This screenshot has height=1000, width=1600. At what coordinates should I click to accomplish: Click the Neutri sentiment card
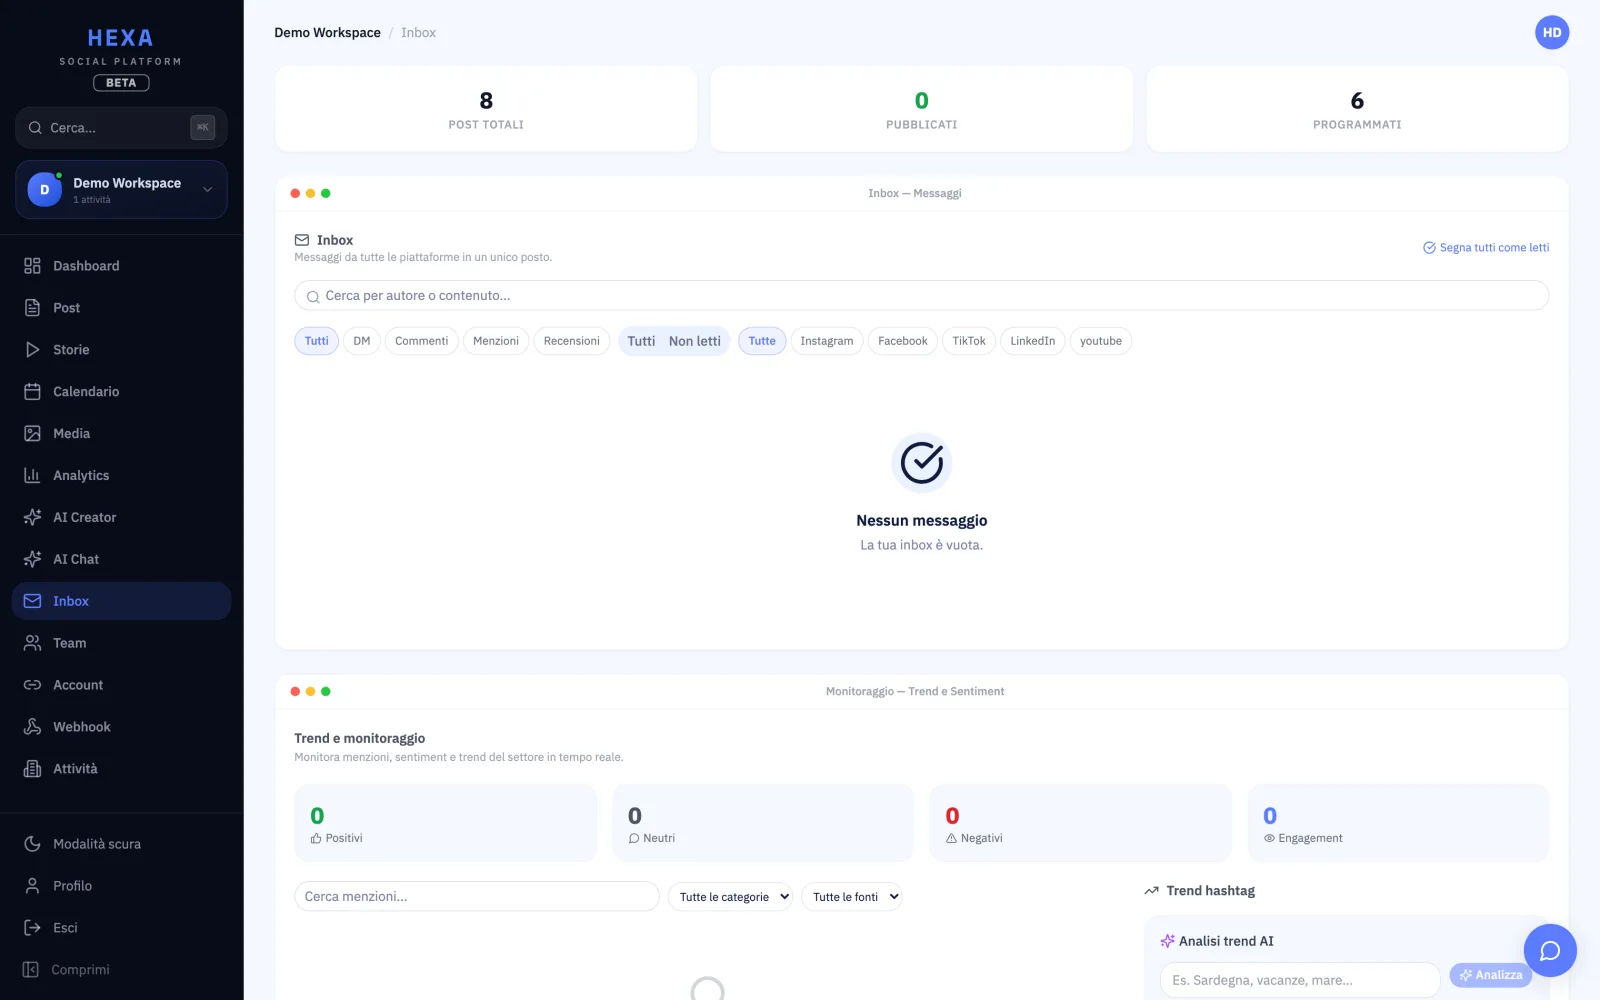pos(763,823)
